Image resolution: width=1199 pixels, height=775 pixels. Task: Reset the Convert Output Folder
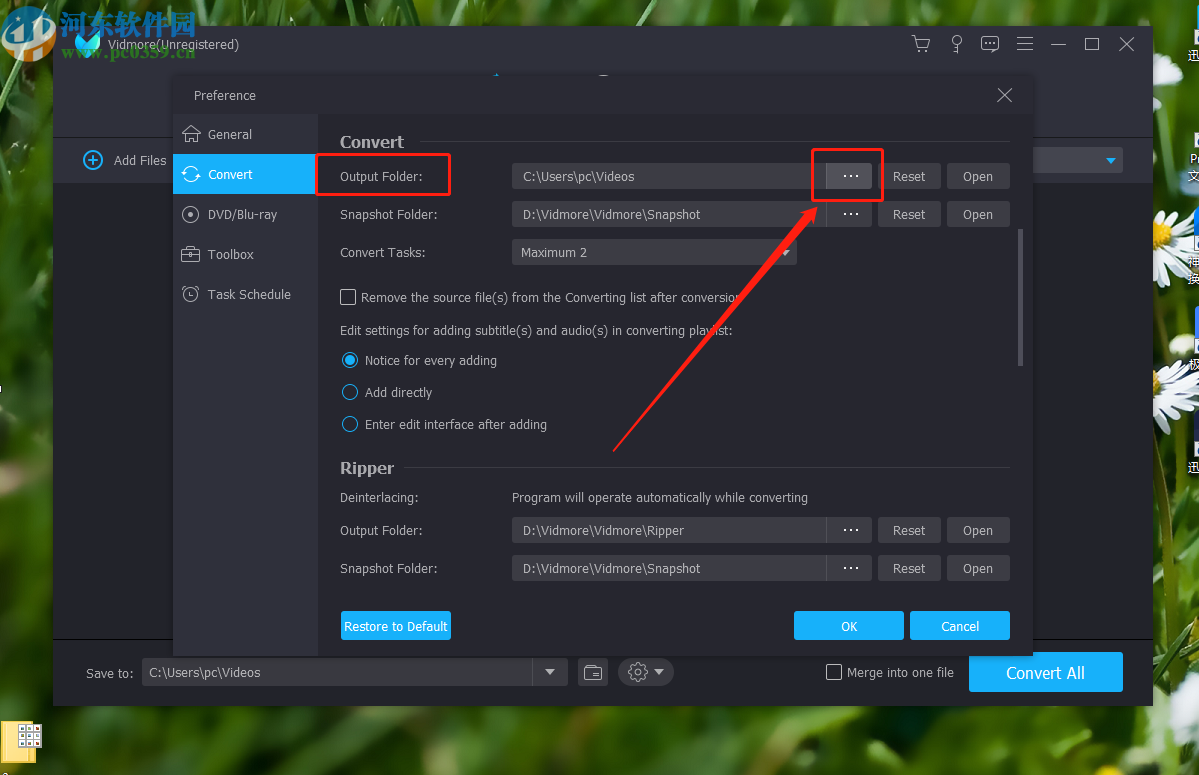click(909, 177)
